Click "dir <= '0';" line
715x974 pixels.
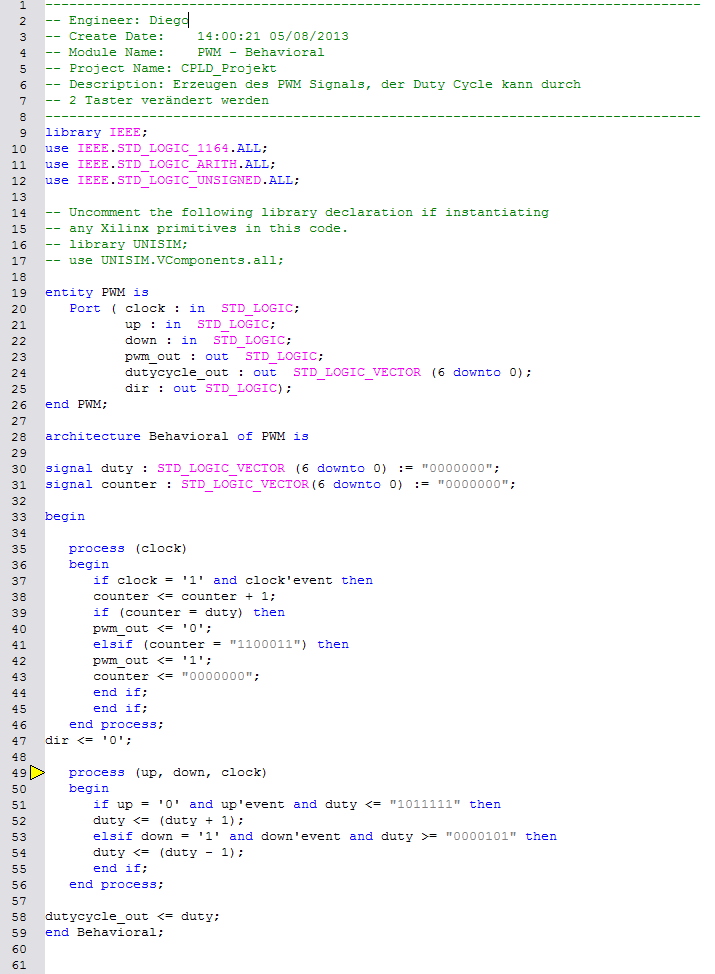point(88,741)
